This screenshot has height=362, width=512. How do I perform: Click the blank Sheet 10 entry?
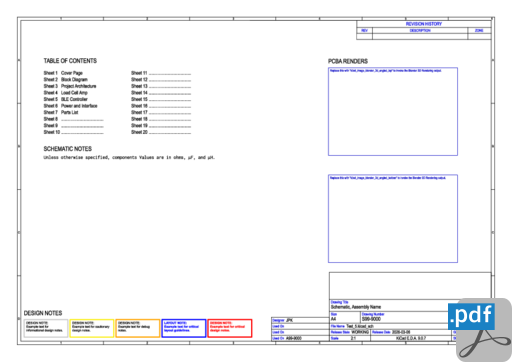(x=73, y=132)
